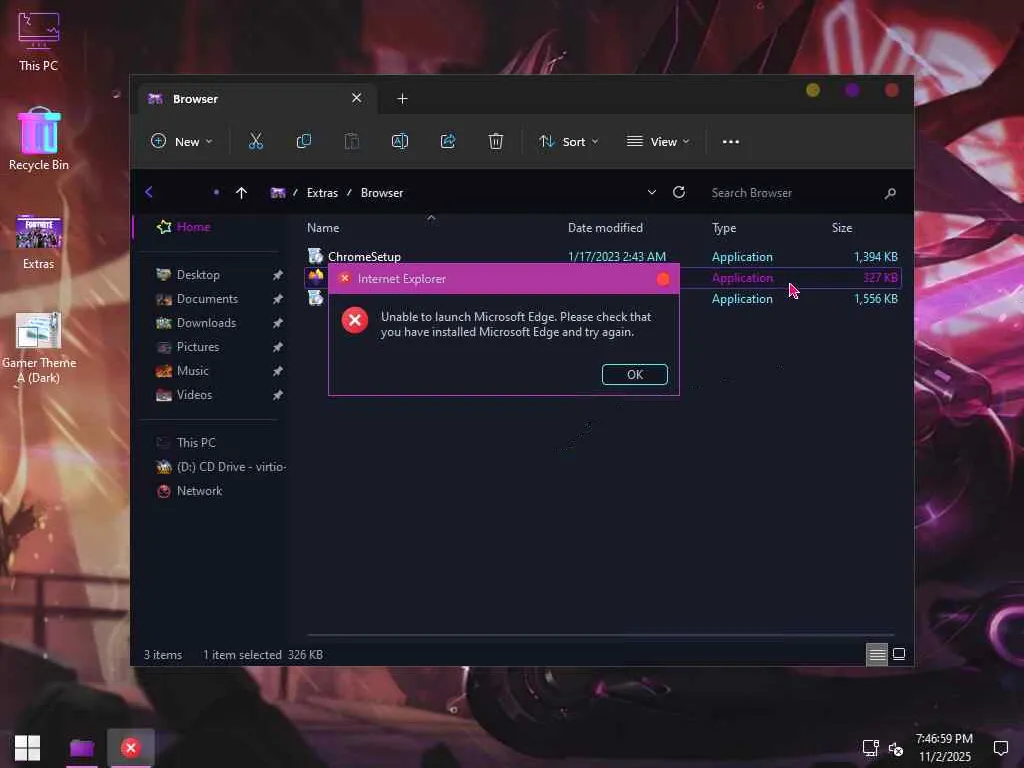Unpin Videos using its pin icon

[x=278, y=395]
